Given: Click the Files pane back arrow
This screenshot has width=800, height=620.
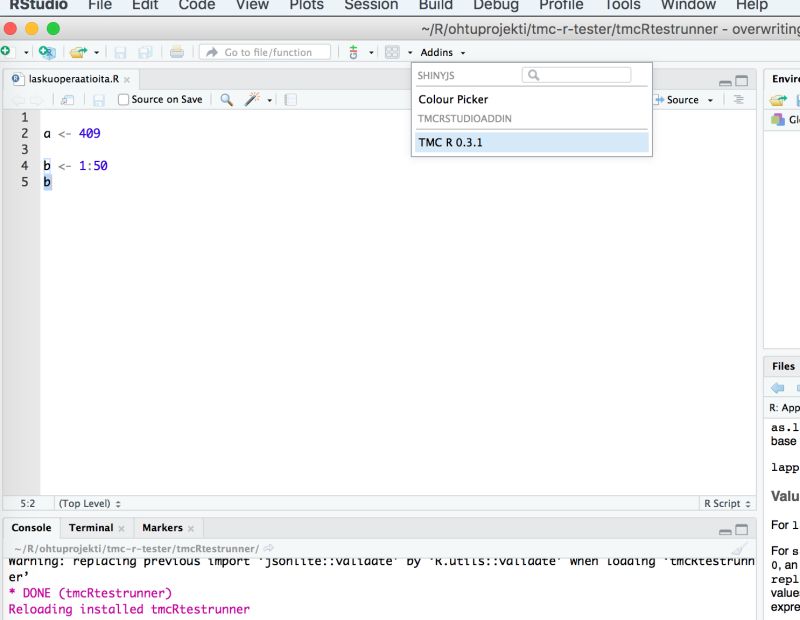Looking at the screenshot, I should [x=778, y=388].
